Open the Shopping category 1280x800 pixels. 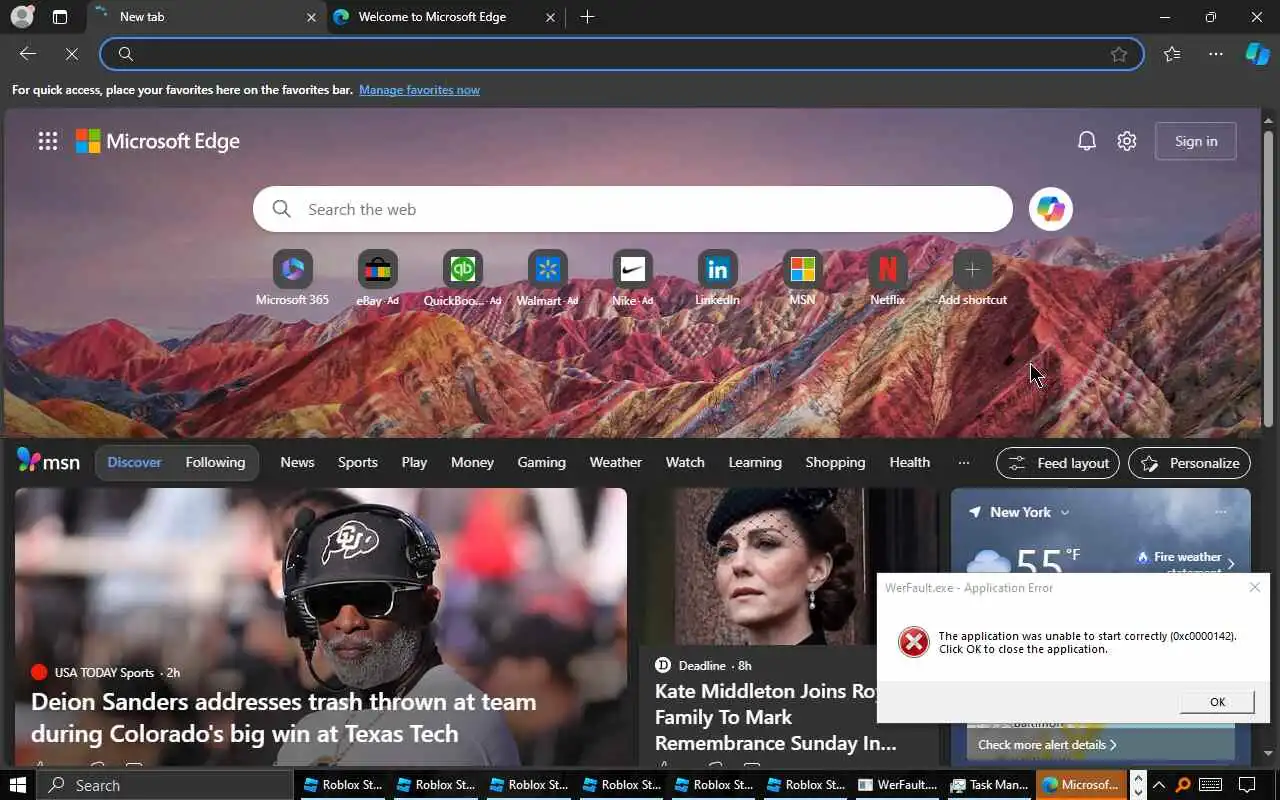pos(835,462)
